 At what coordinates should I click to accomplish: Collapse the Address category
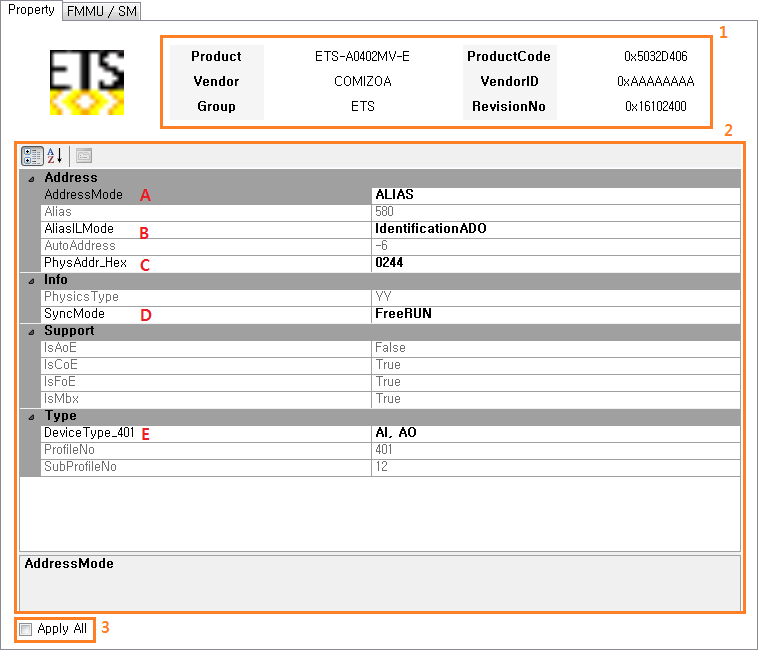(30, 178)
